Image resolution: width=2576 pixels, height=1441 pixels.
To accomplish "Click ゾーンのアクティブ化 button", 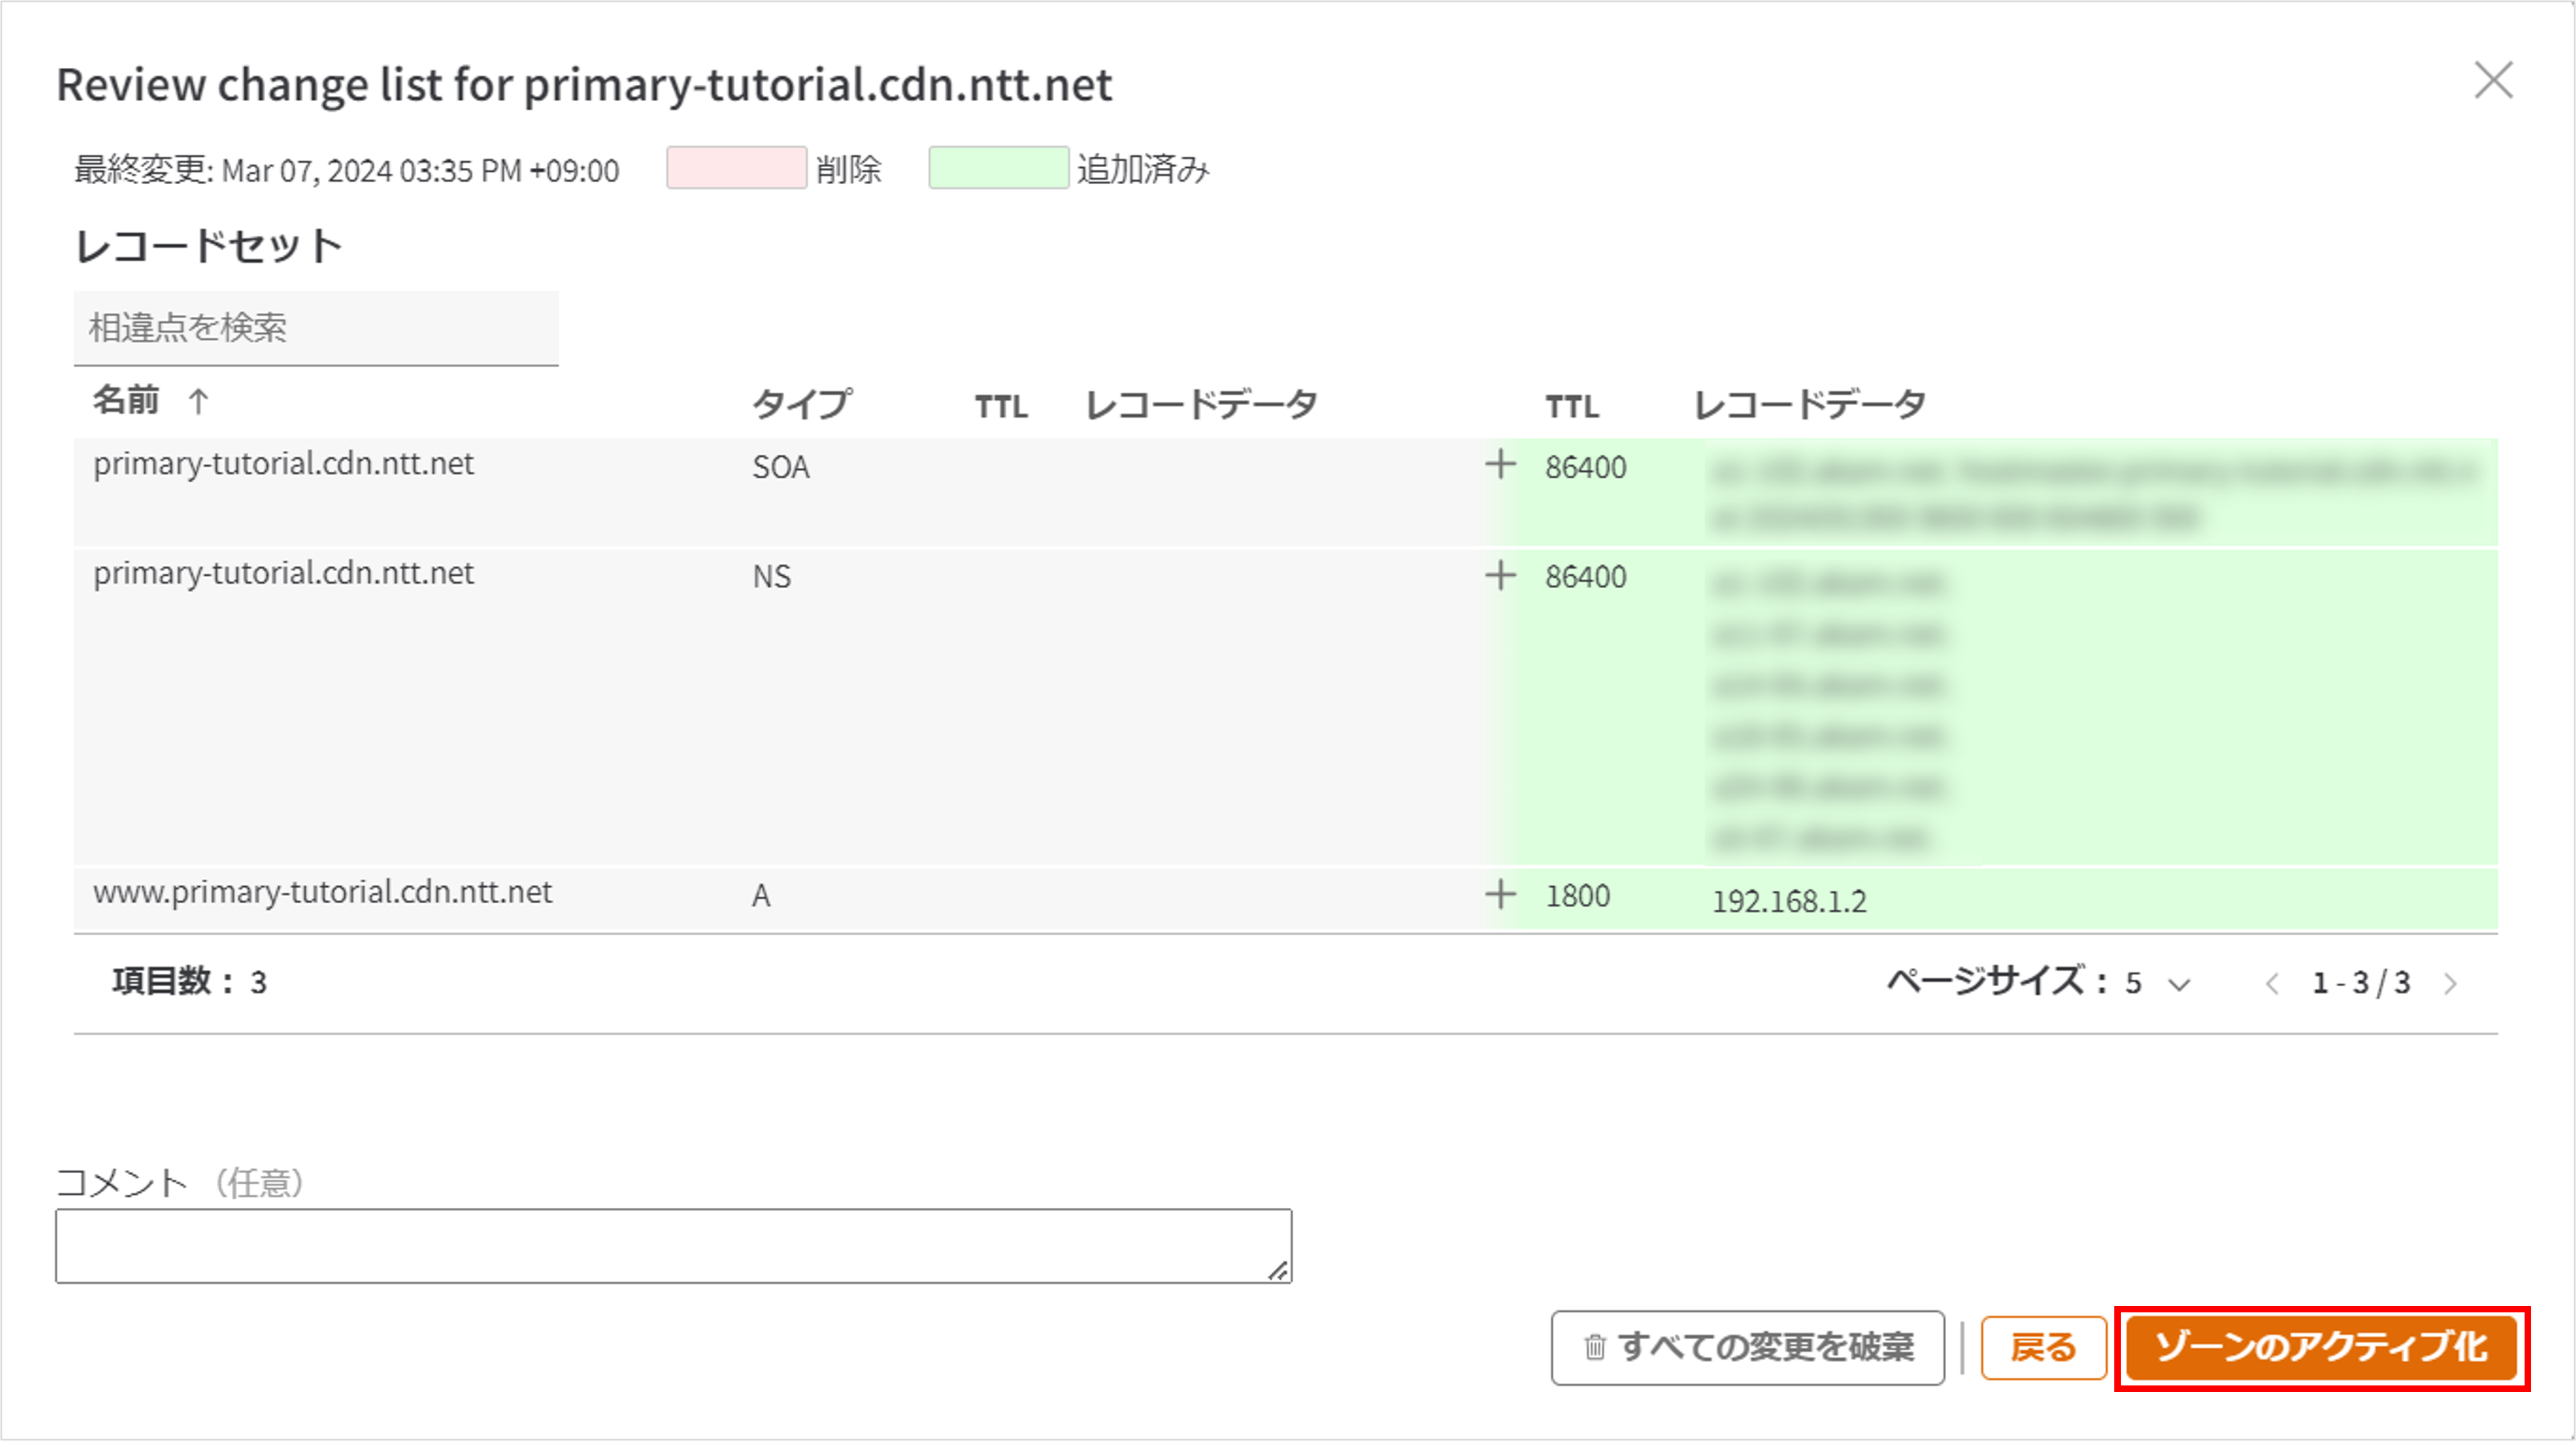I will (x=2321, y=1347).
